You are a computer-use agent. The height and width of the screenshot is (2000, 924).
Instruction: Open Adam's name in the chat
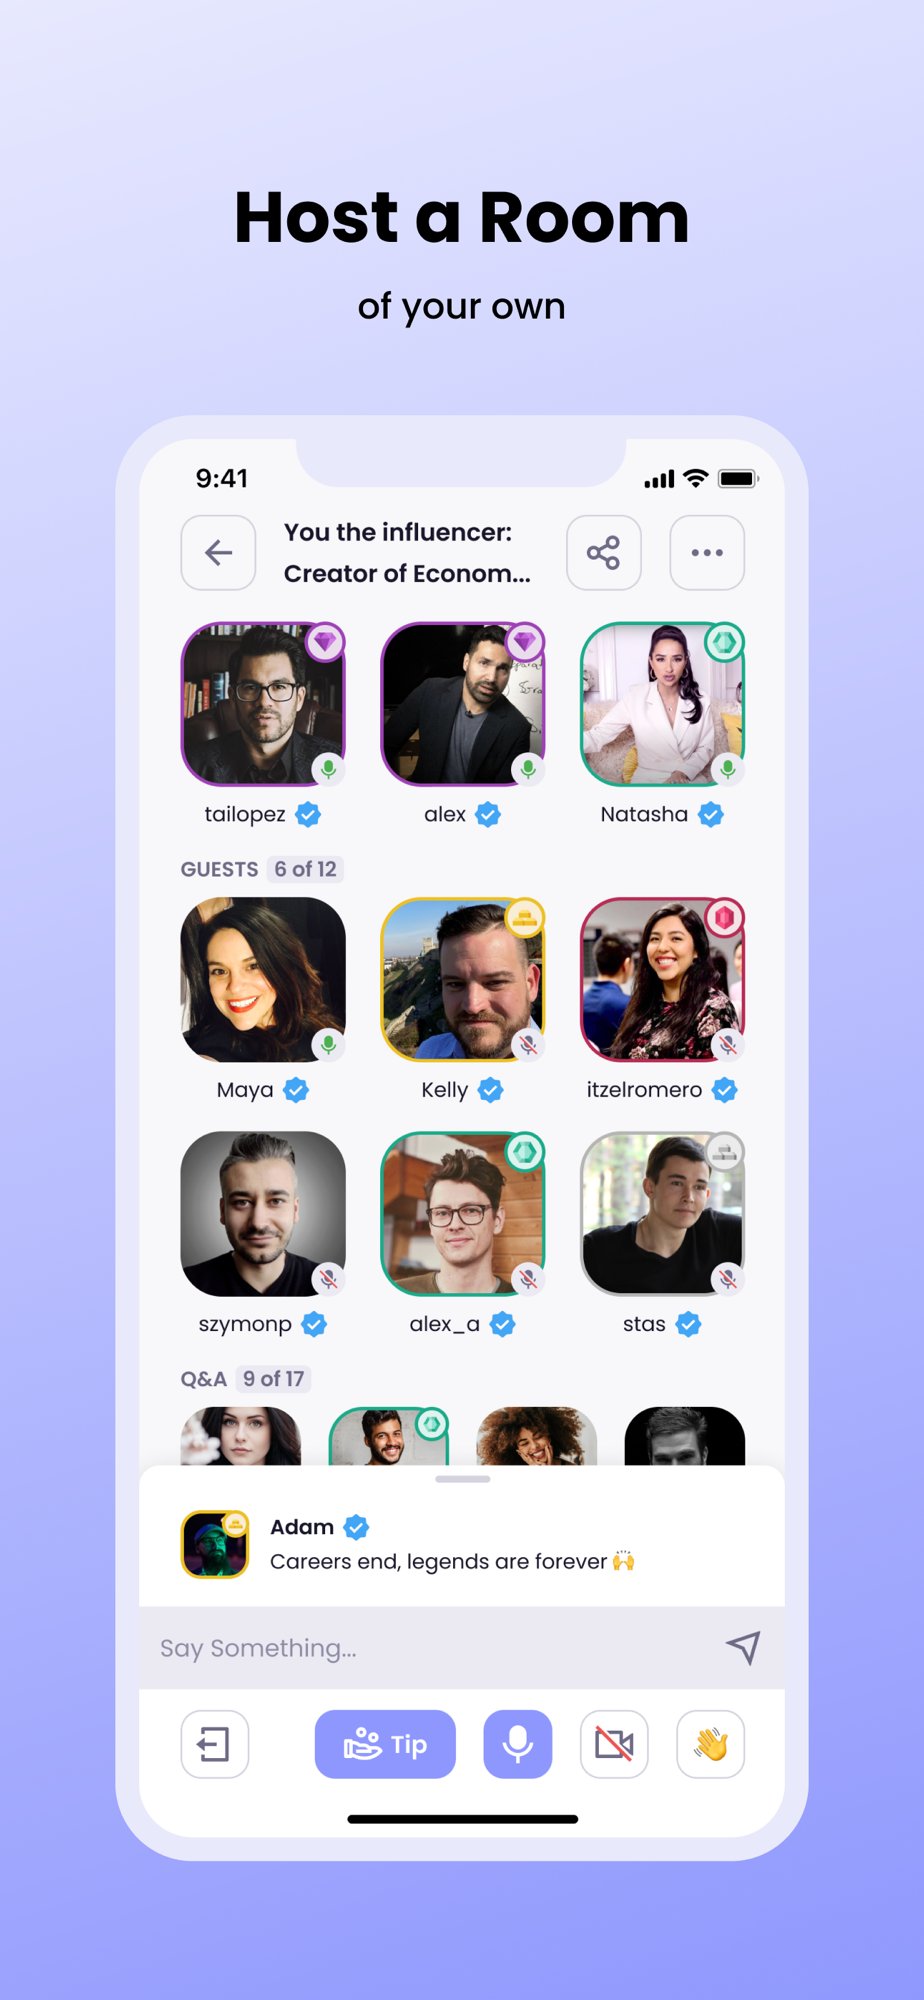[302, 1527]
